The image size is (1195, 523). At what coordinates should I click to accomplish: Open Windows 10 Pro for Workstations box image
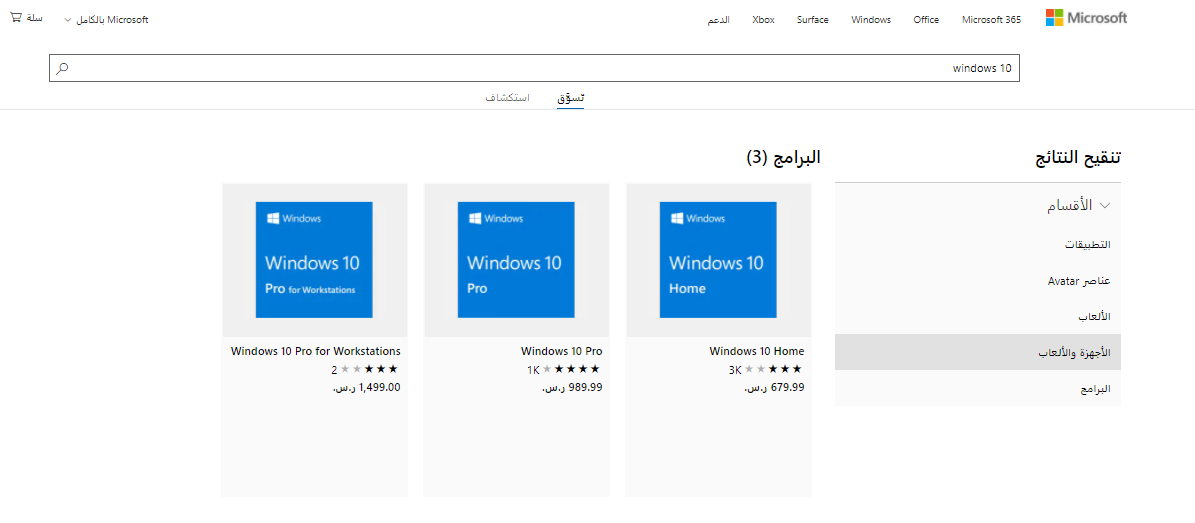pos(314,260)
